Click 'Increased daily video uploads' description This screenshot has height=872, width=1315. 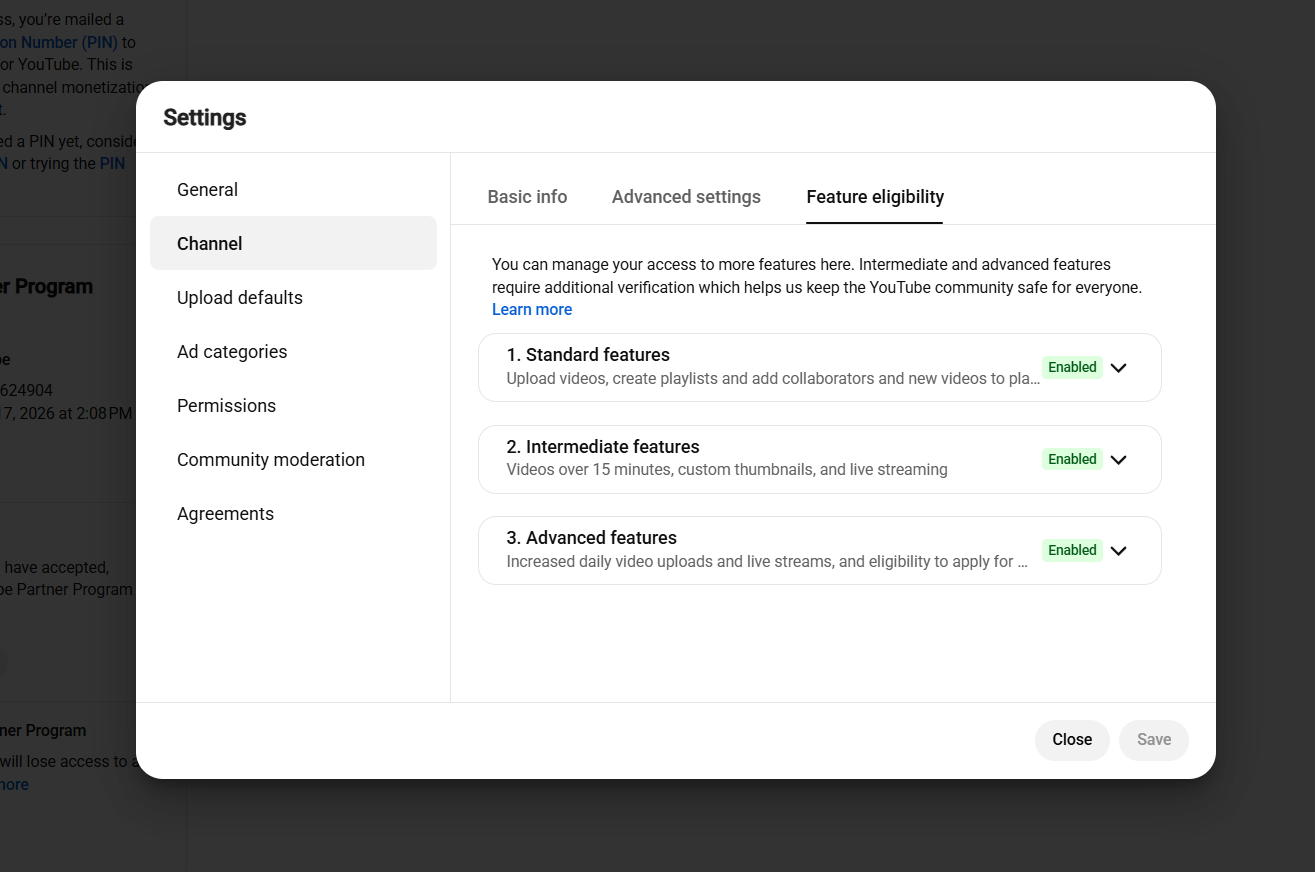(x=767, y=562)
